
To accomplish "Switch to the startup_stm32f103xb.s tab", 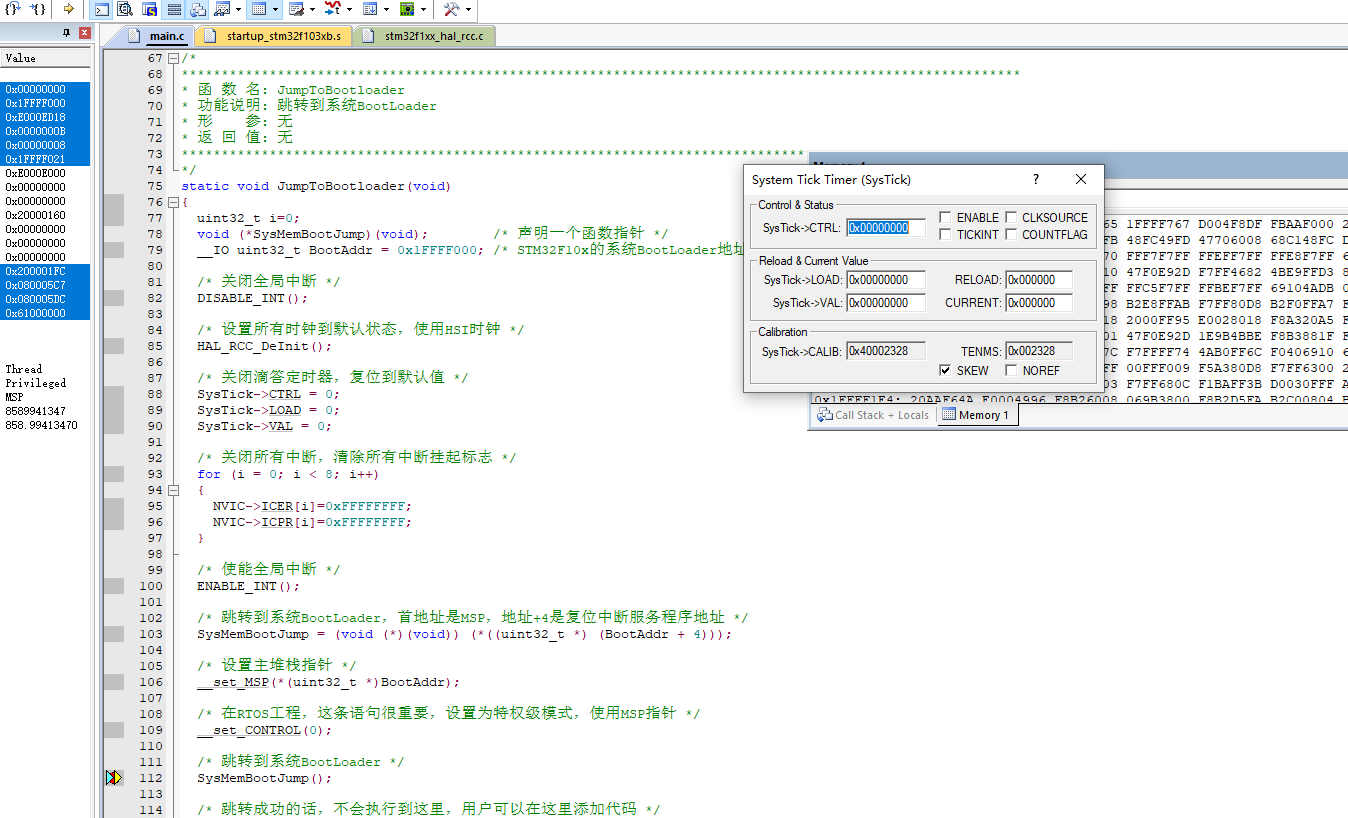I will pyautogui.click(x=273, y=36).
